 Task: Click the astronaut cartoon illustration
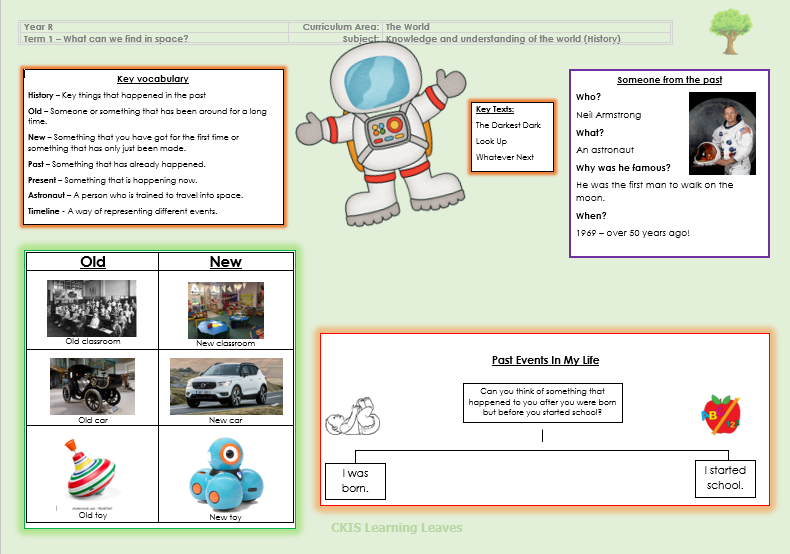[381, 134]
